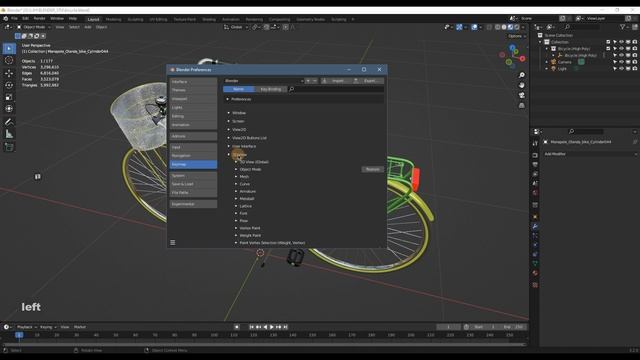Expand View2D Buttons List keymap section
The width and height of the screenshot is (640, 360).
tap(229, 138)
